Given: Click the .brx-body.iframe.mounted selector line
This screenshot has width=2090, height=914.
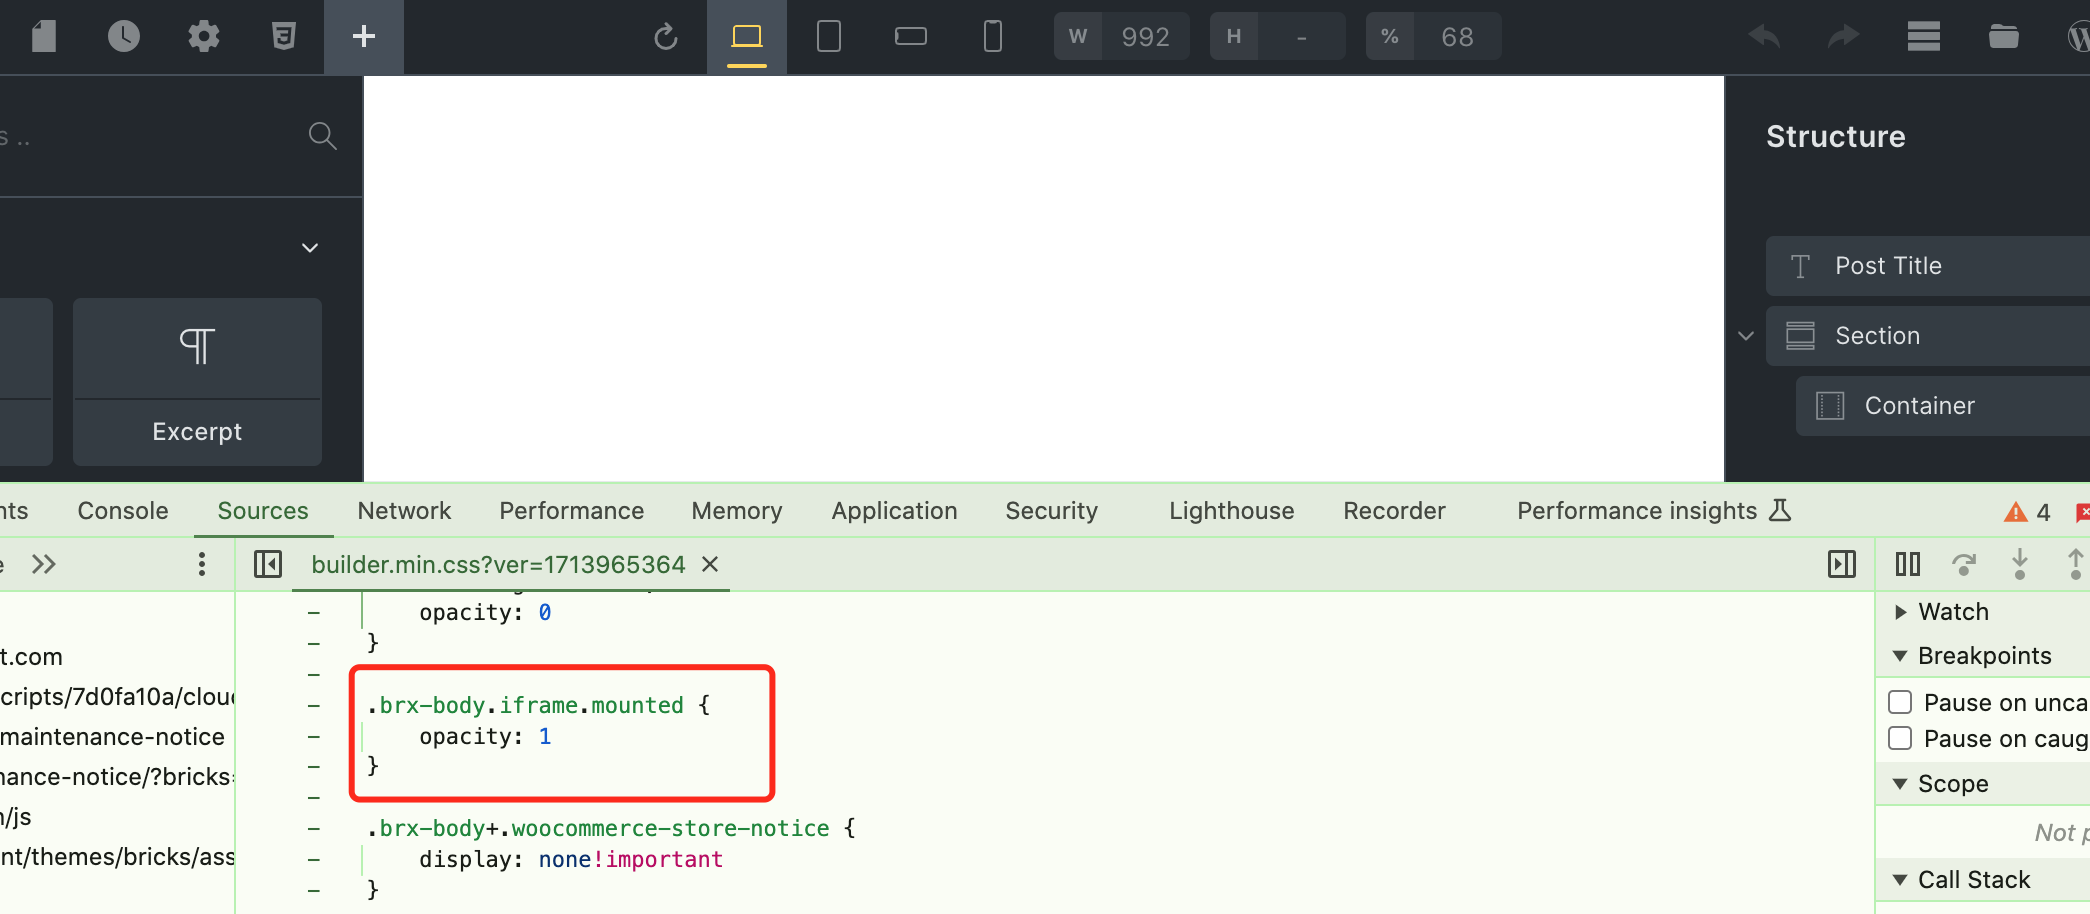Looking at the screenshot, I should [539, 705].
